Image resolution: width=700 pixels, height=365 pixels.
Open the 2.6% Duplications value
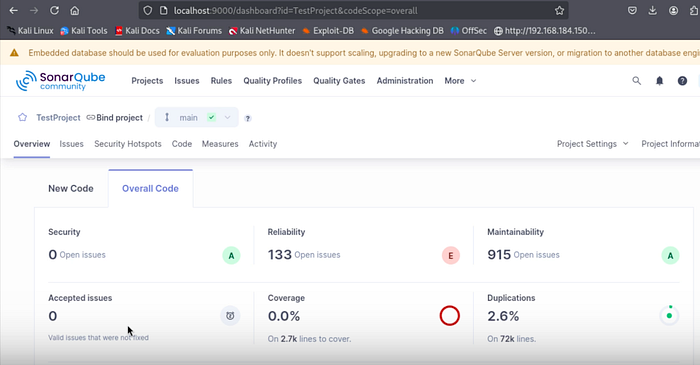click(x=503, y=316)
